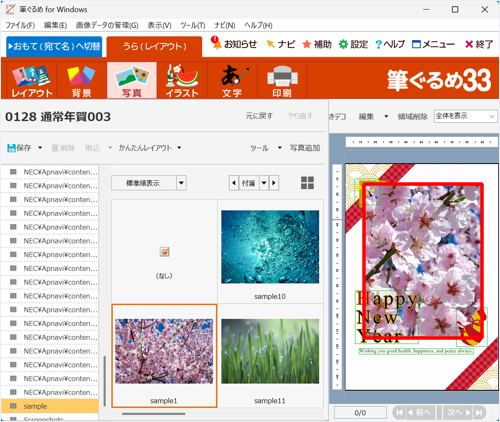Select the 文字 text tool

click(232, 80)
